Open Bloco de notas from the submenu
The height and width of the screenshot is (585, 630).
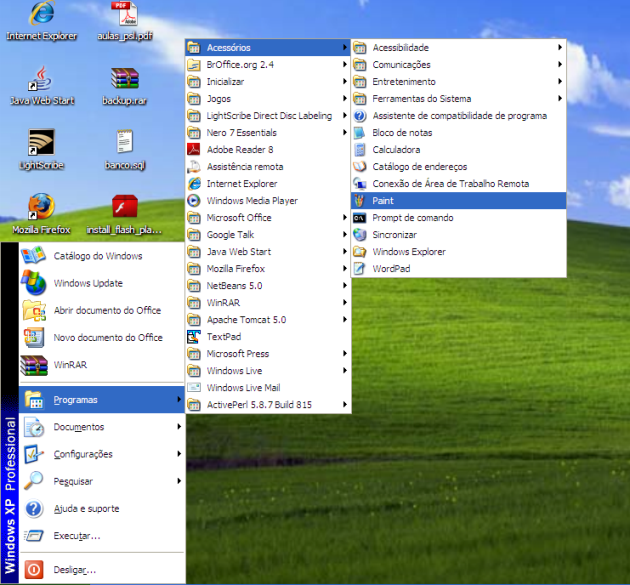pyautogui.click(x=402, y=133)
